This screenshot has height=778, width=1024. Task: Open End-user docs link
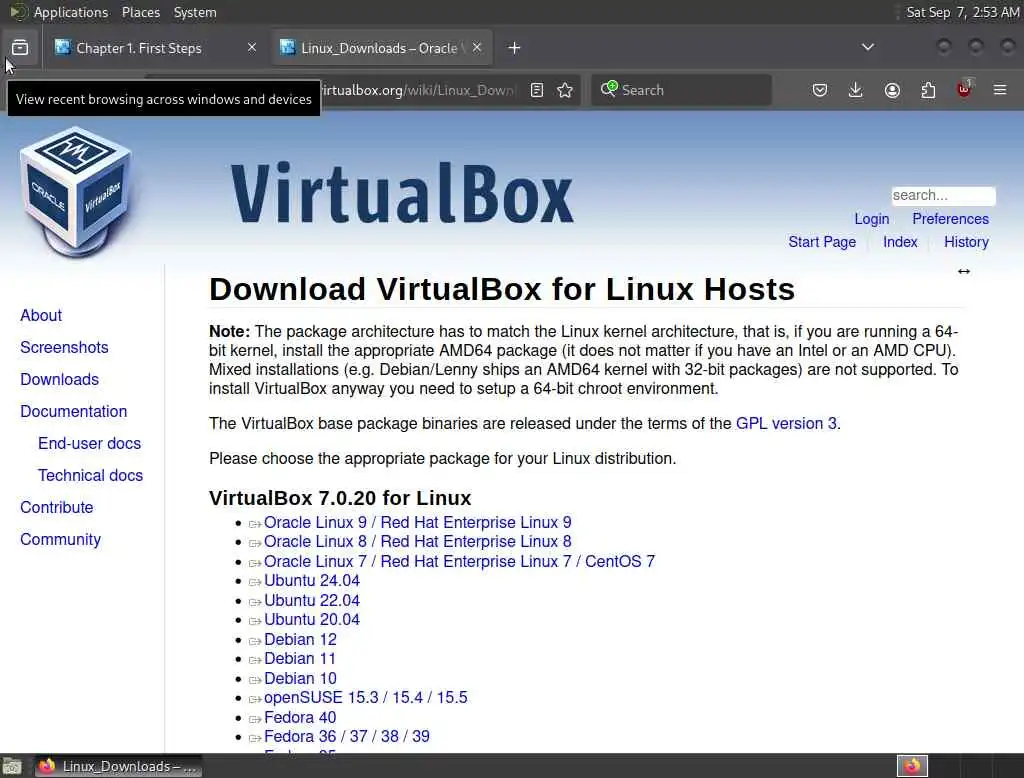89,443
